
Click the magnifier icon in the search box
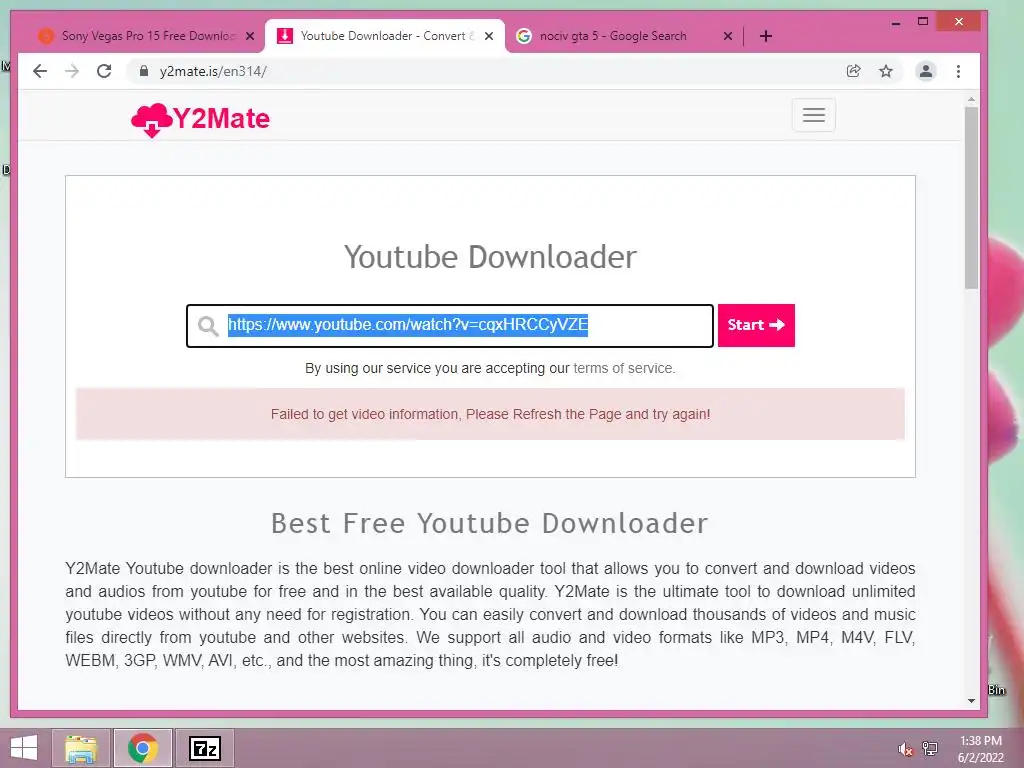[208, 326]
